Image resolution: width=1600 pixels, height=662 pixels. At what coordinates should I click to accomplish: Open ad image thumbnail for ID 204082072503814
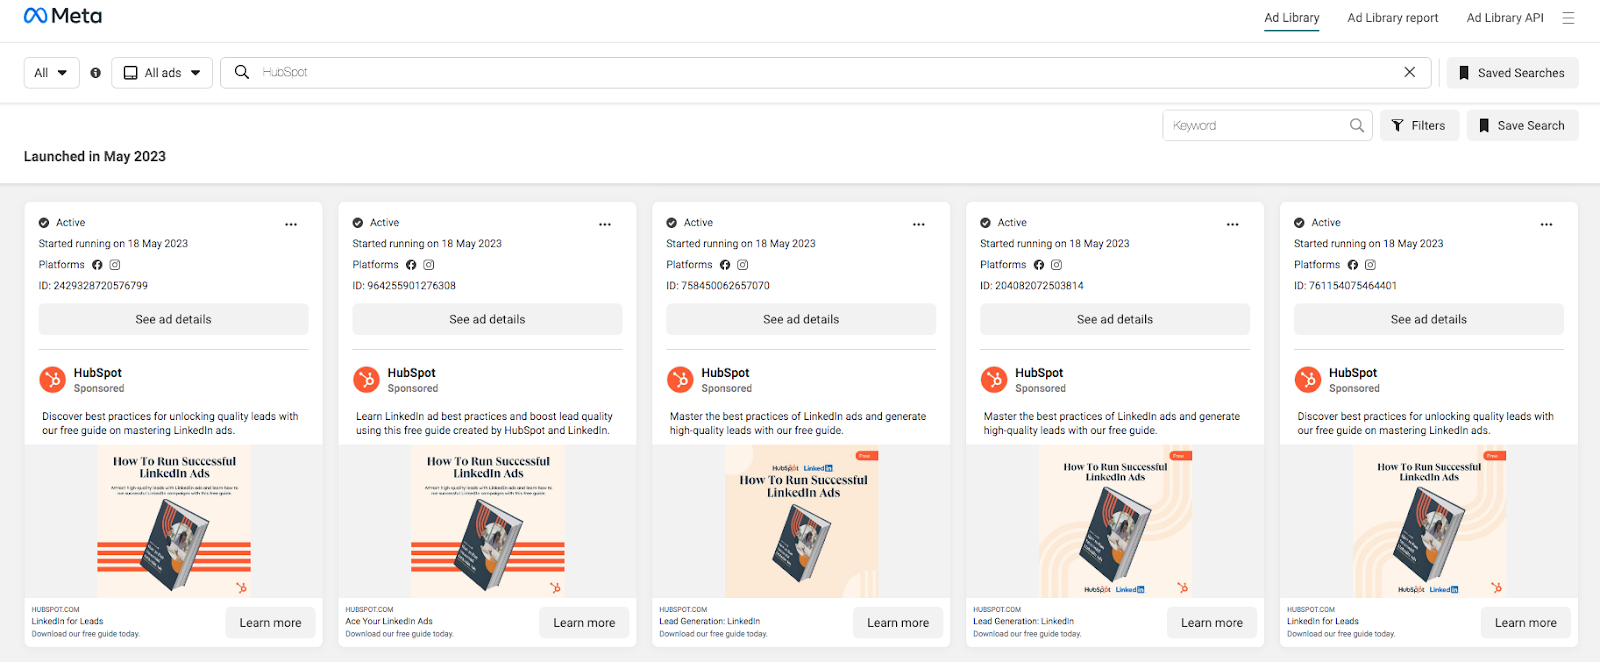point(1115,521)
